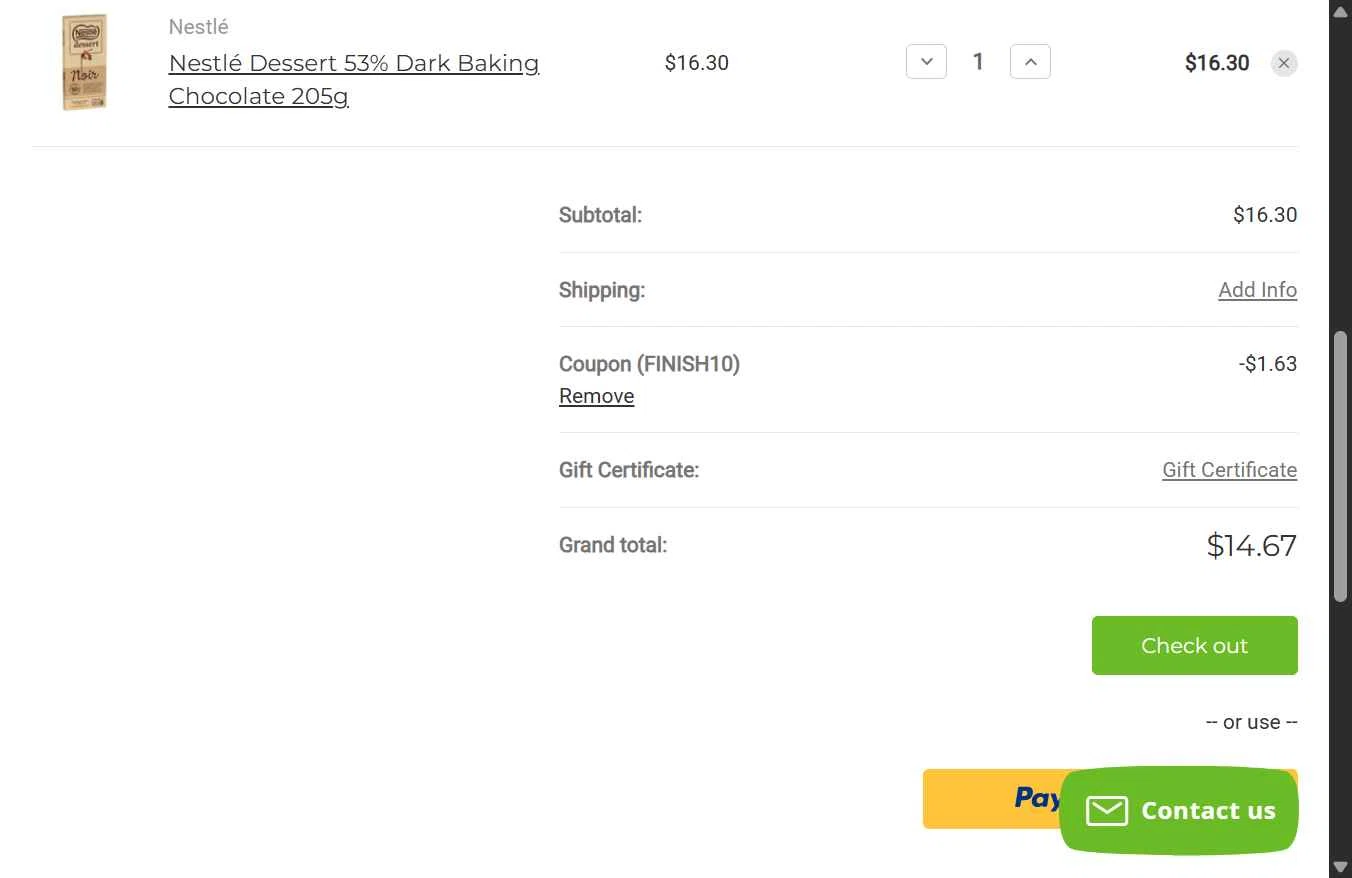1352x878 pixels.
Task: Click the vertical scrollbar thumb
Action: click(x=1340, y=467)
